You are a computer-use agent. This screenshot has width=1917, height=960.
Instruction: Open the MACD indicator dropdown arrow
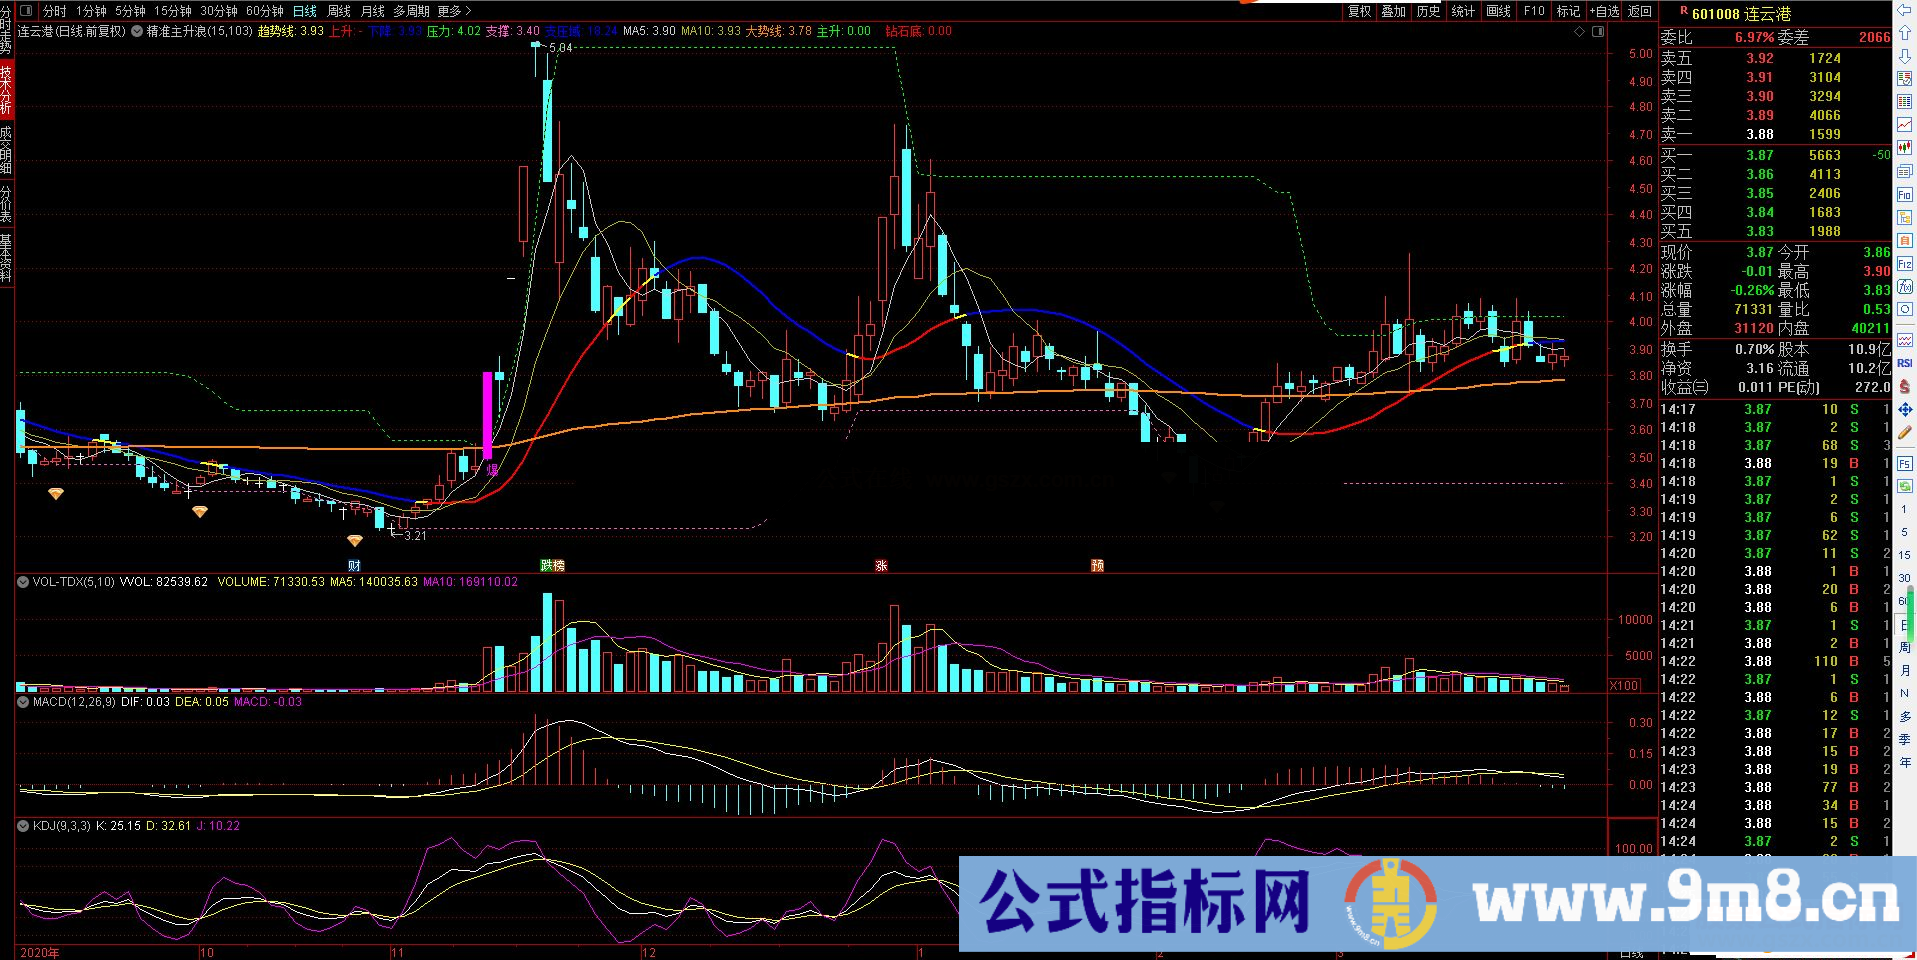tap(23, 702)
